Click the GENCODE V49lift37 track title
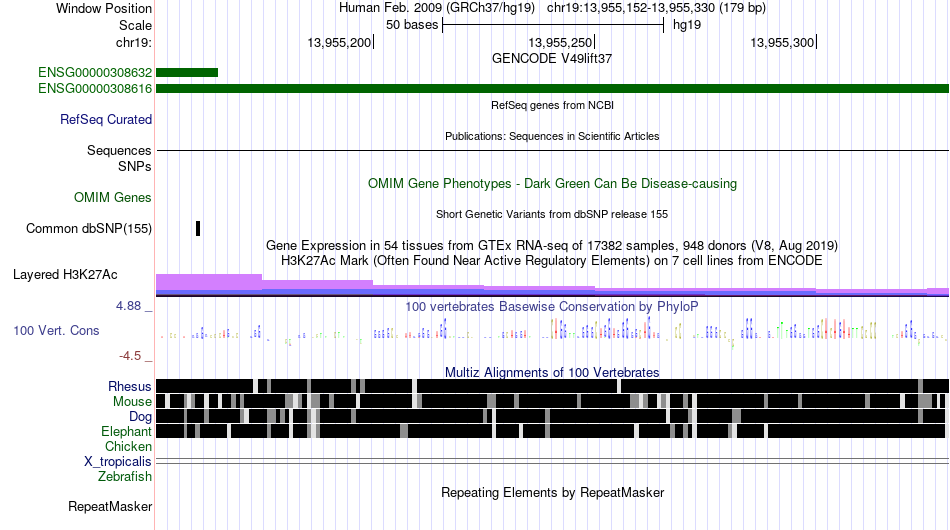950x530 pixels. pos(552,59)
